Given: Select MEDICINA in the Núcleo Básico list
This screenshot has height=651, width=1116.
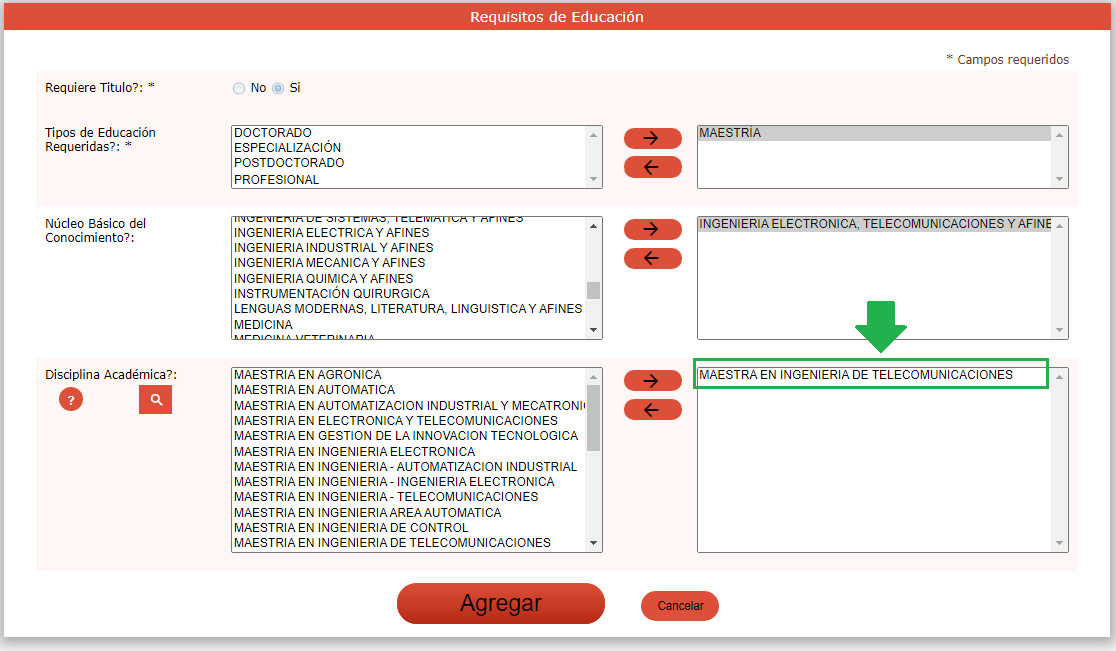Looking at the screenshot, I should (x=263, y=325).
